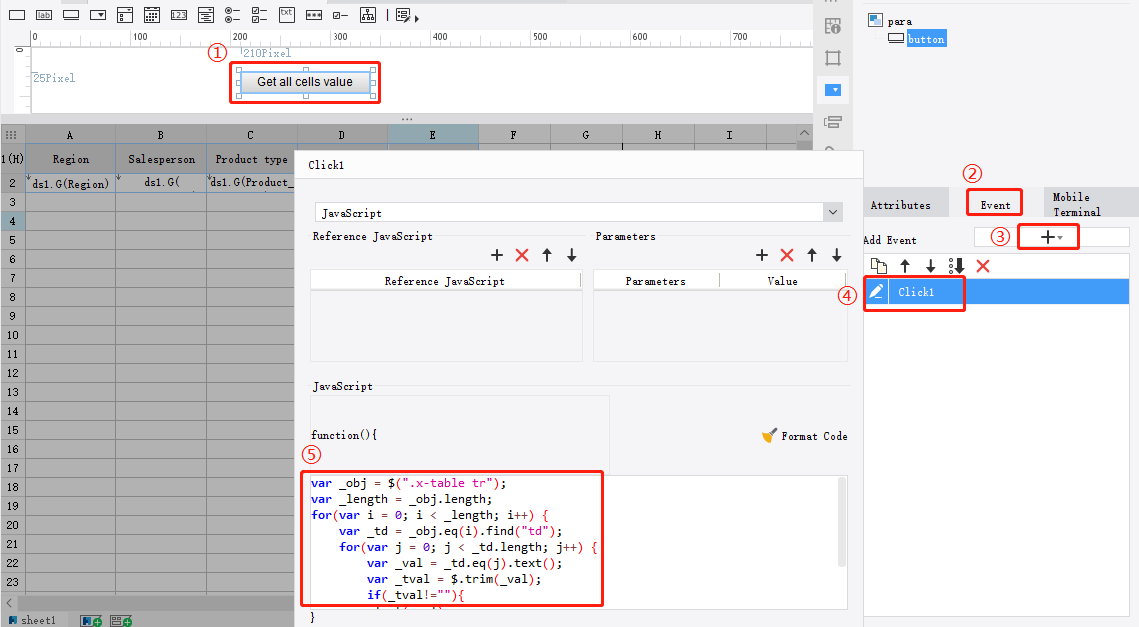Open the JavaScript event type dropdown
The image size is (1139, 627).
click(832, 213)
